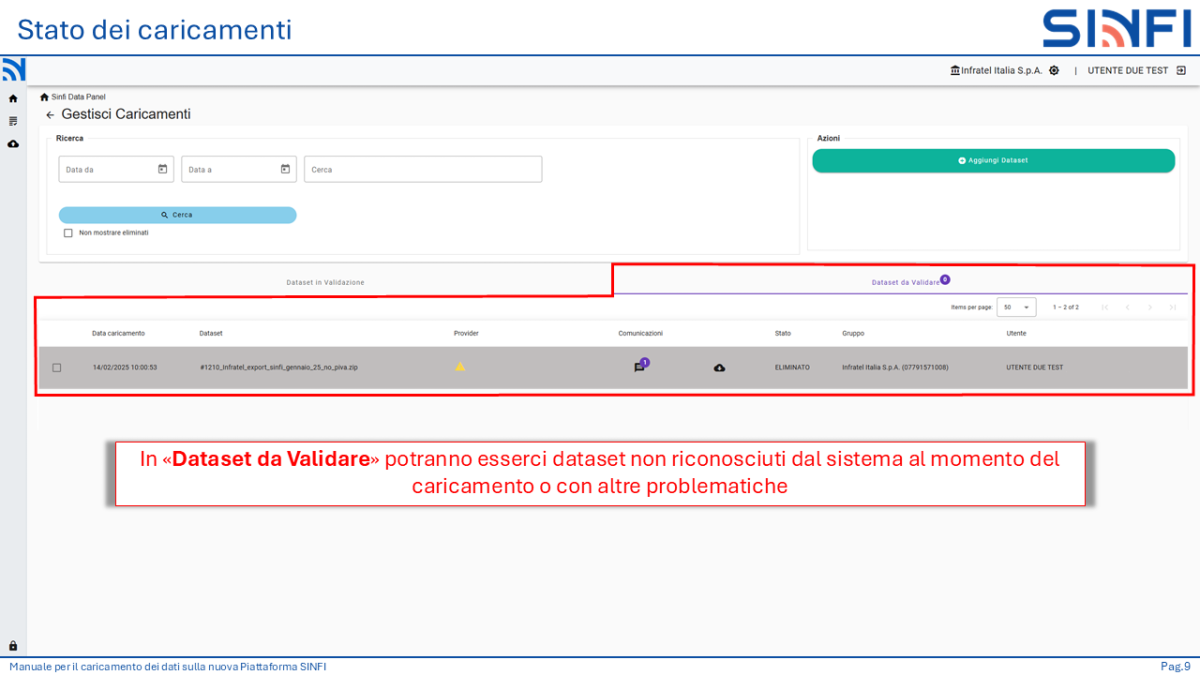This screenshot has width=1200, height=675.
Task: Click the lock icon at sidebar bottom
Action: click(x=12, y=645)
